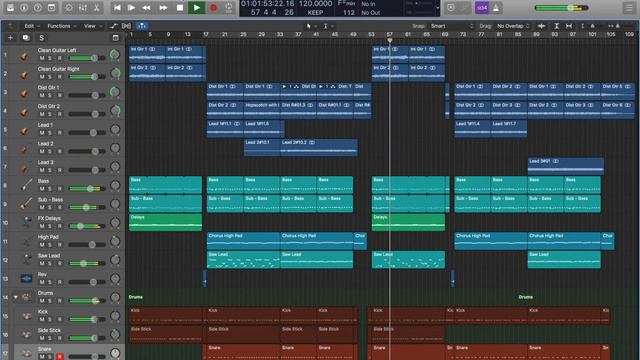640x360 pixels.
Task: Open the View menu
Action: (92, 26)
